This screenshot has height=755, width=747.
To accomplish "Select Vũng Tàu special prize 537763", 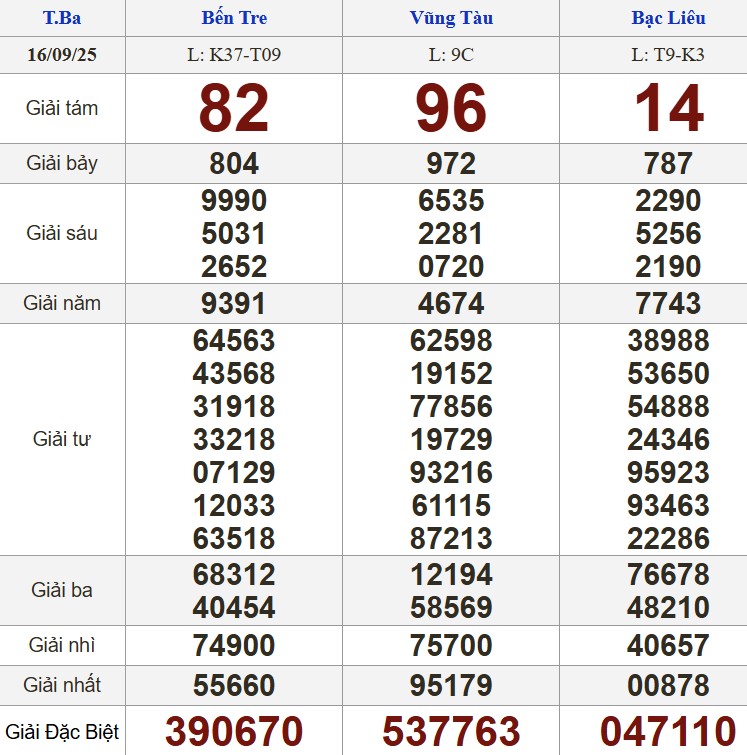I will (x=451, y=731).
